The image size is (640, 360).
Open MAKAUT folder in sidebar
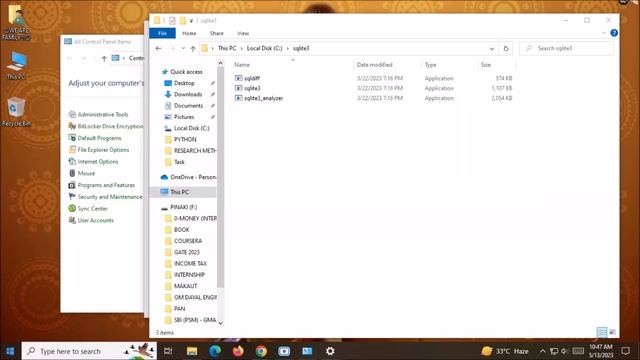pyautogui.click(x=185, y=286)
